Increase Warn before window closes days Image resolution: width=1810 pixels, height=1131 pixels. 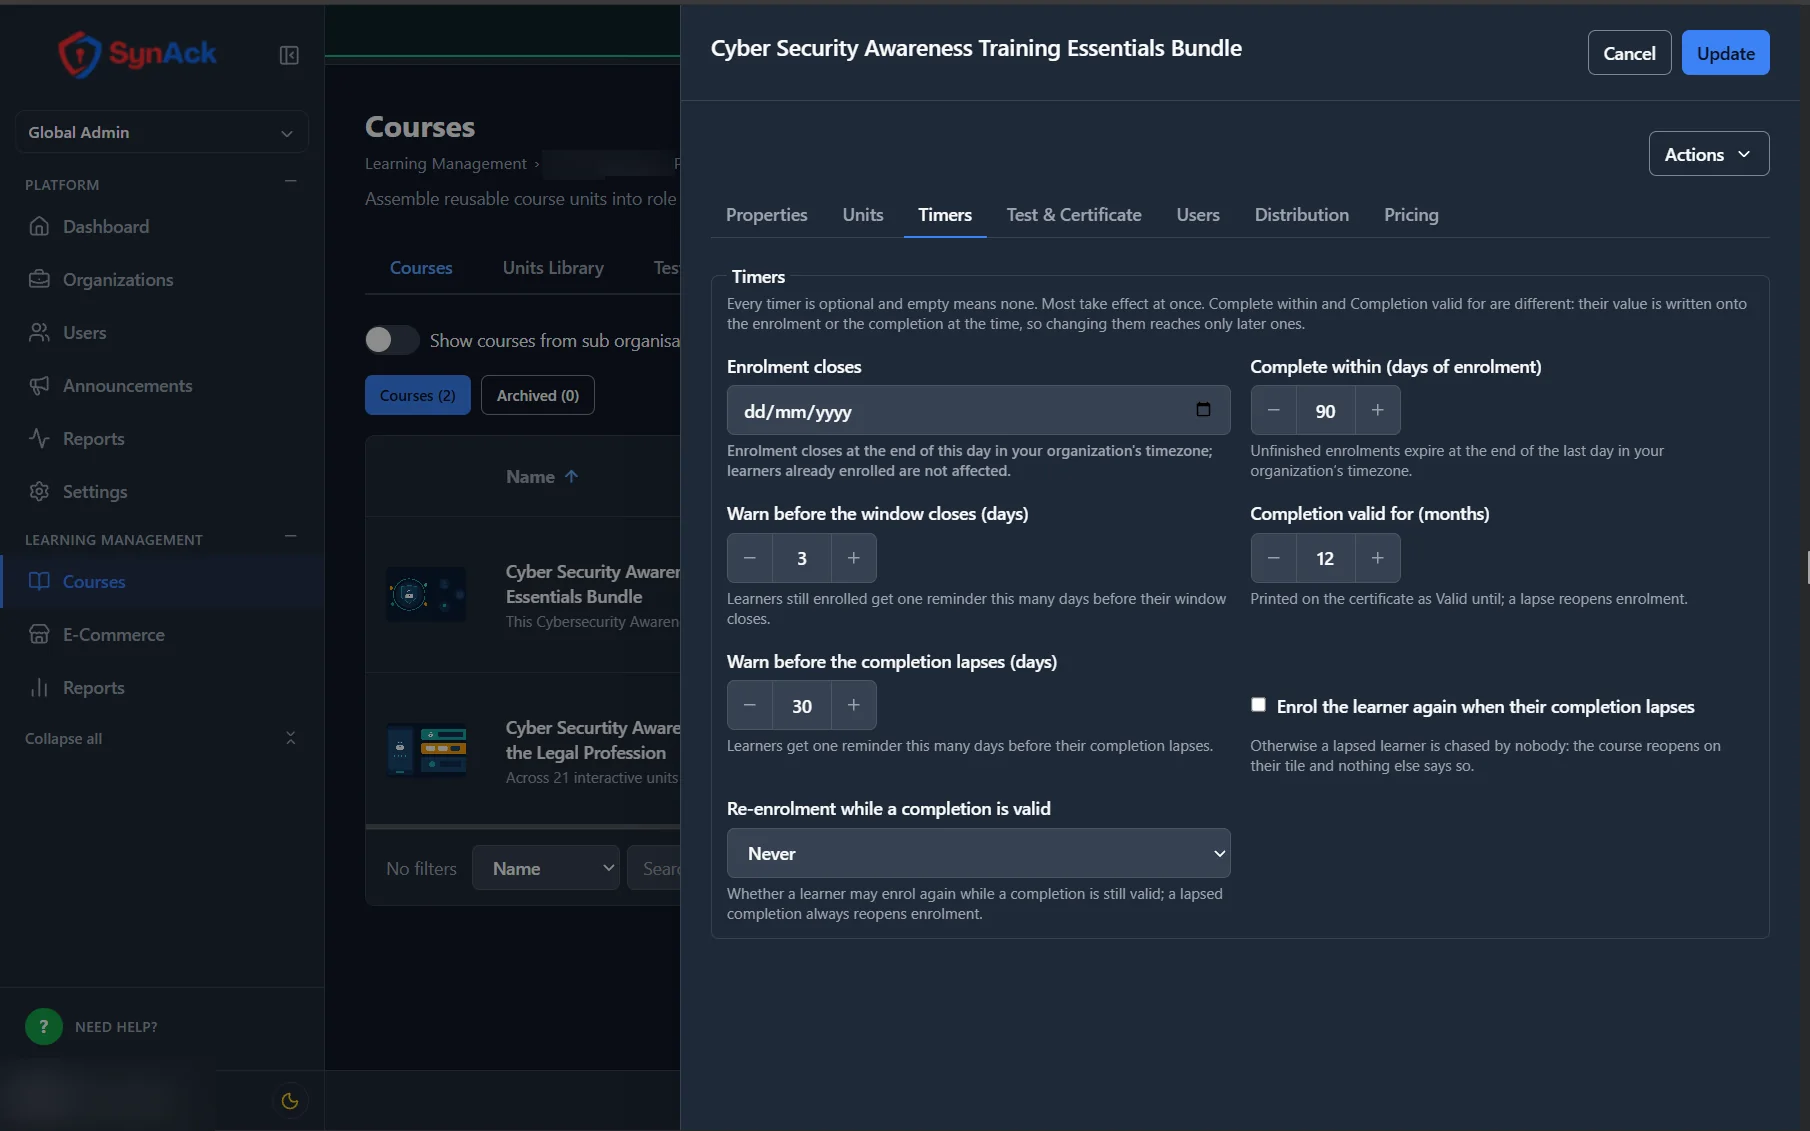click(x=853, y=558)
